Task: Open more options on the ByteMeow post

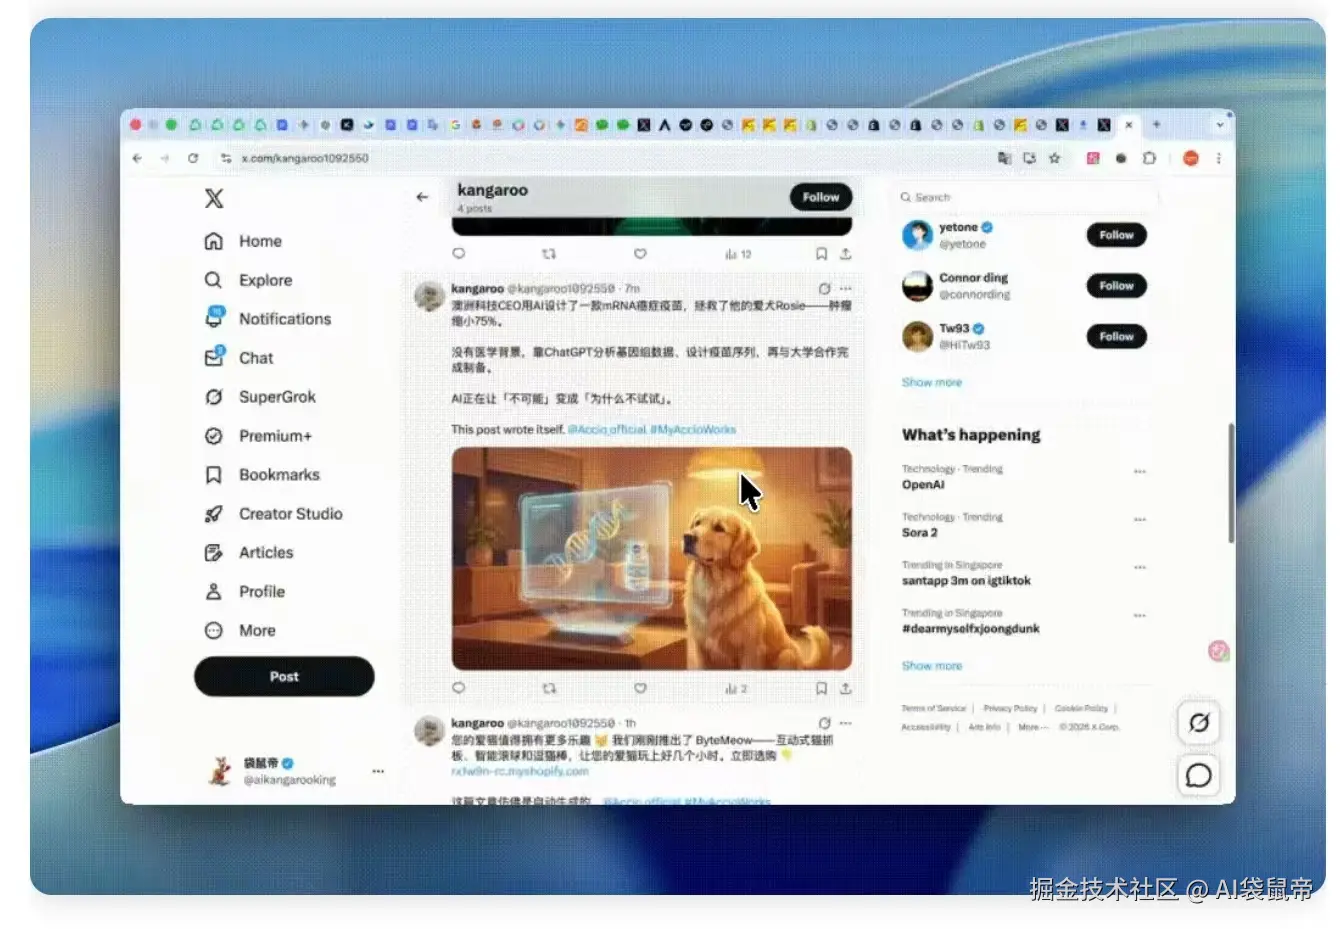Action: (x=846, y=723)
